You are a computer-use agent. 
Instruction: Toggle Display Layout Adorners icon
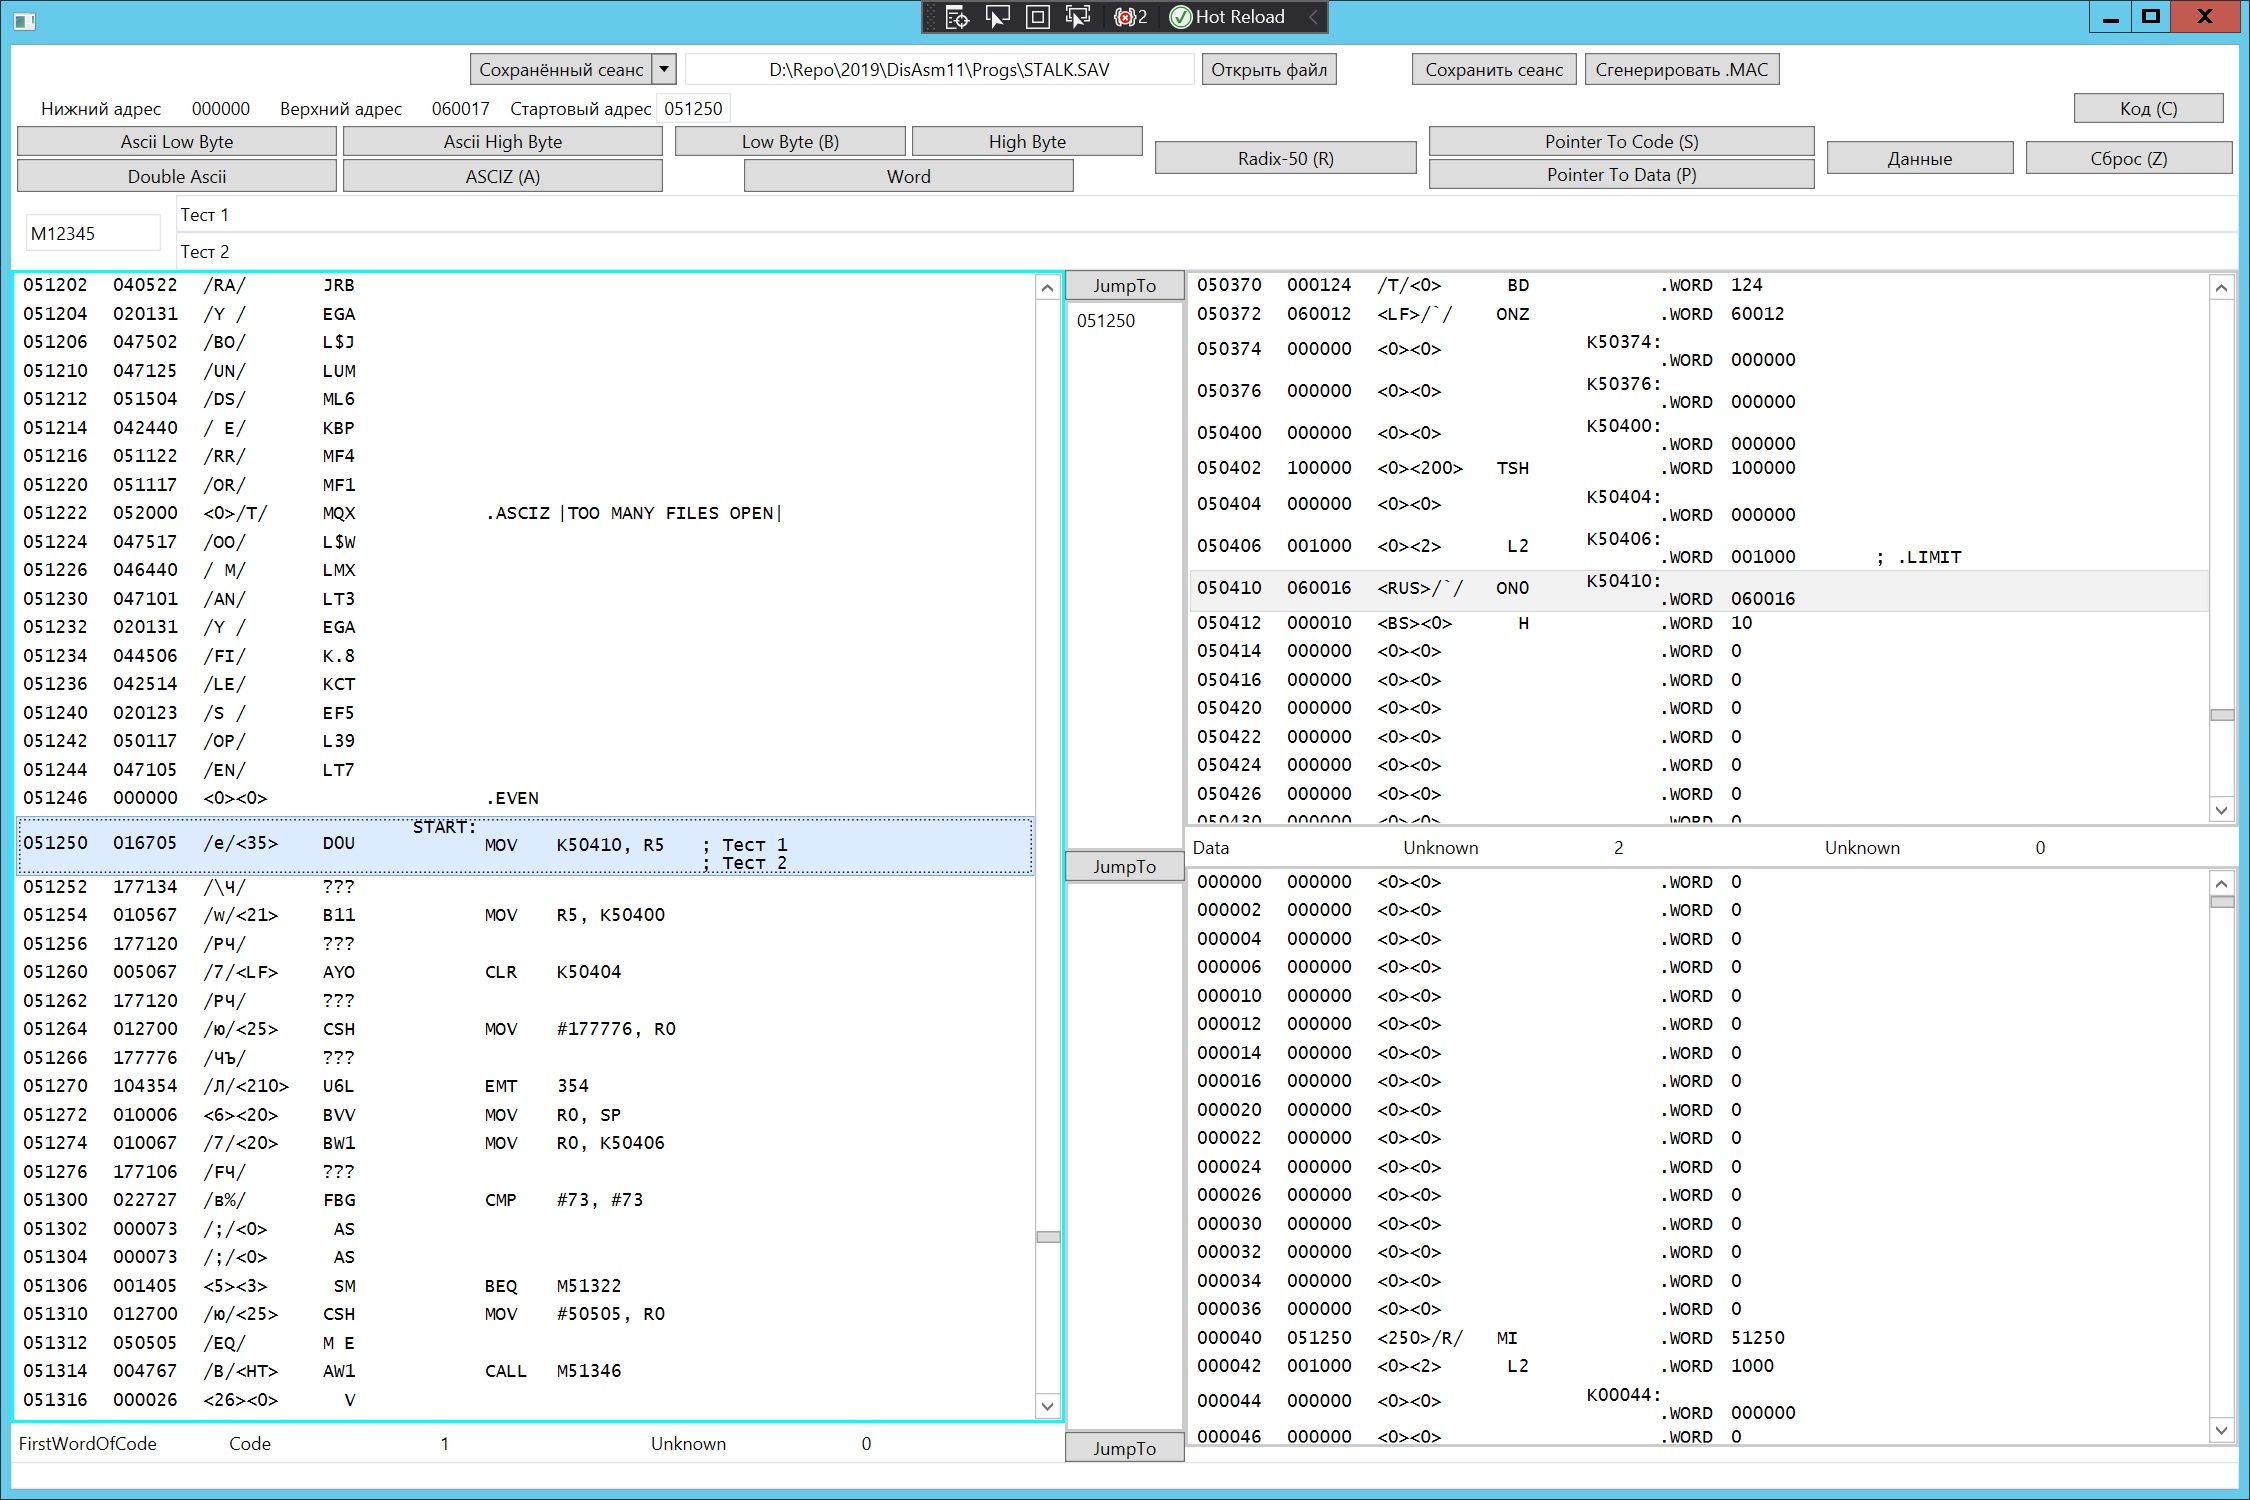point(1037,17)
